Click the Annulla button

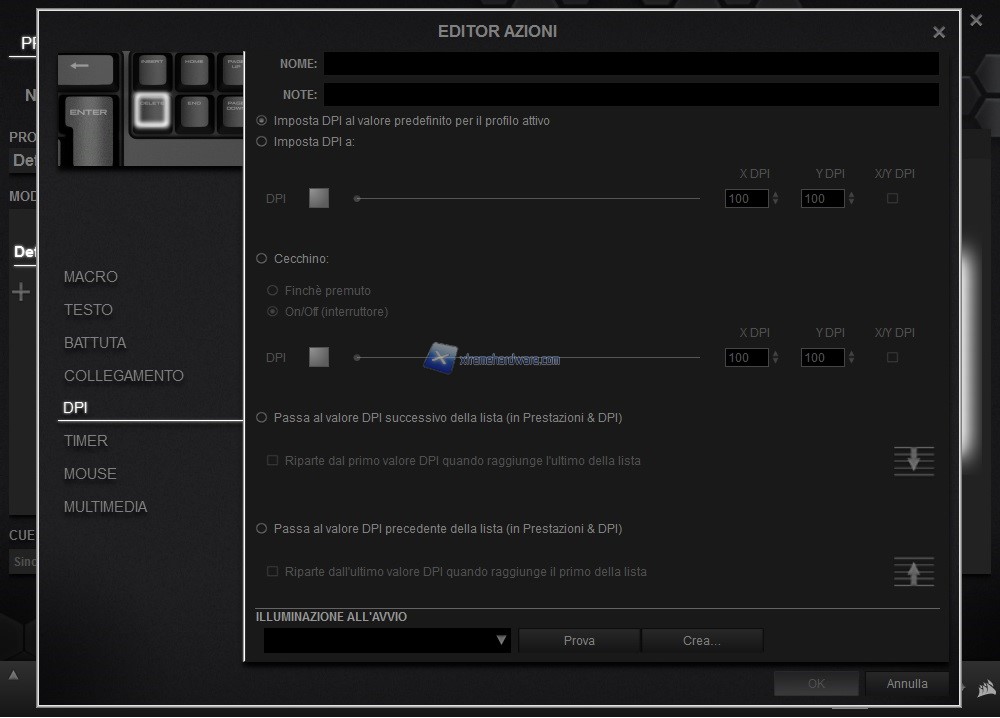pos(907,684)
